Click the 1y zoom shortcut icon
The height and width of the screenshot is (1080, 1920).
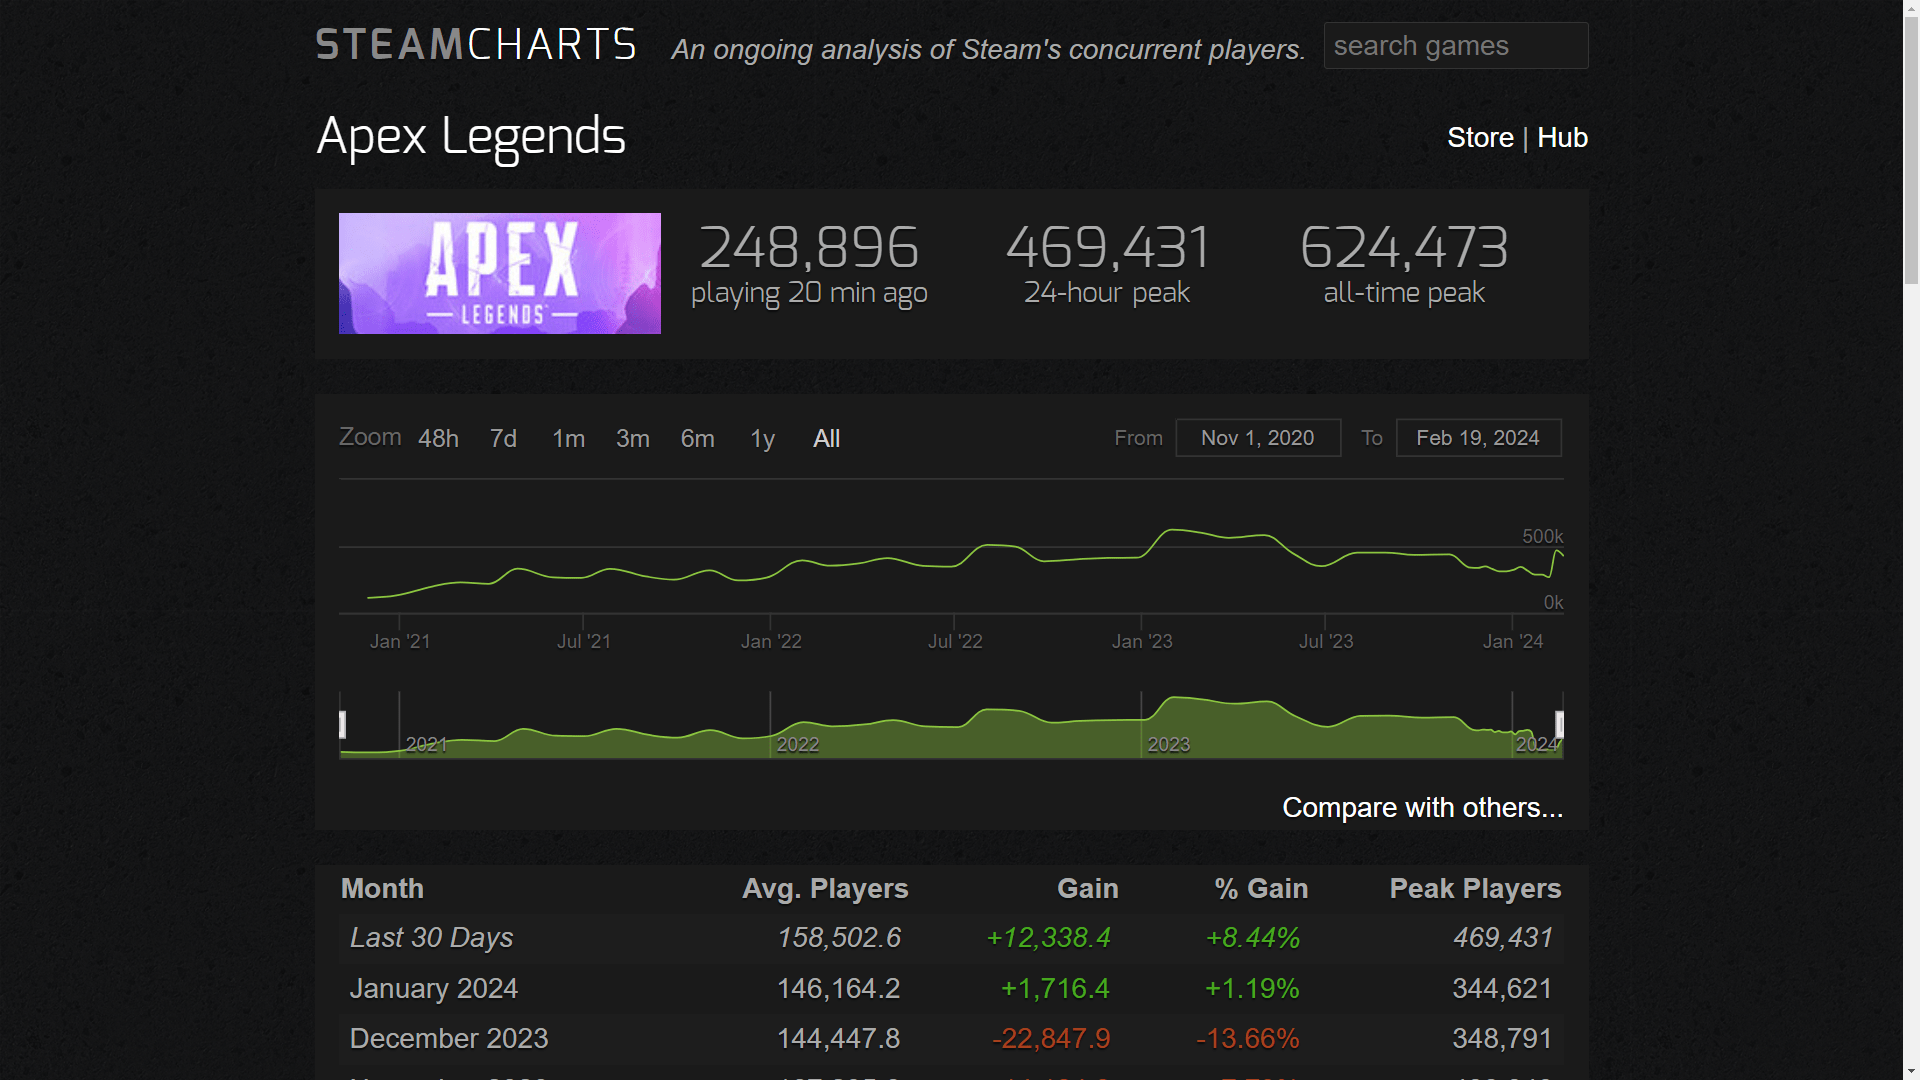click(762, 438)
